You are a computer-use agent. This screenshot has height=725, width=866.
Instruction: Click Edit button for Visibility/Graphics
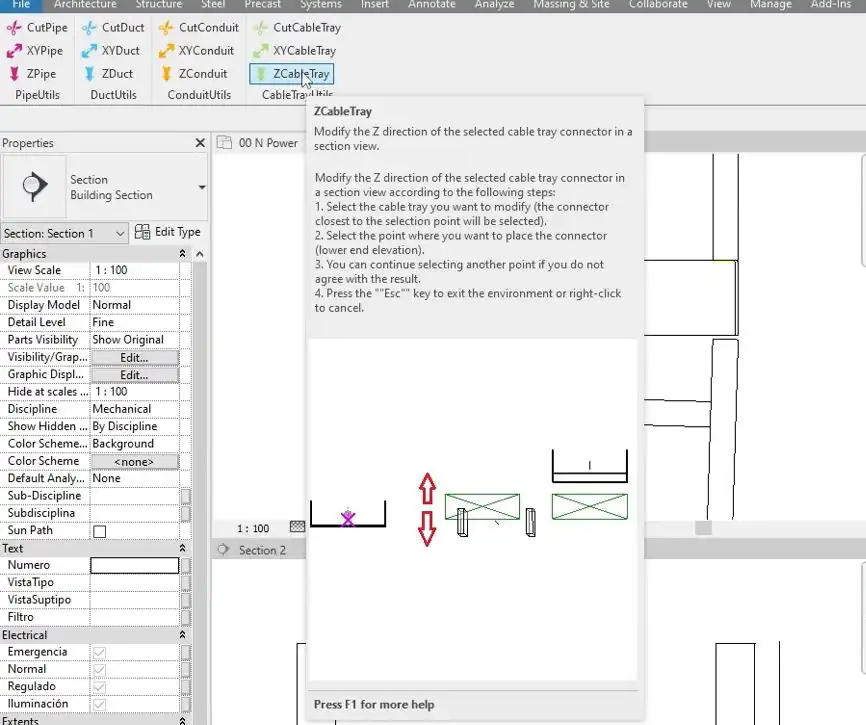tap(134, 358)
